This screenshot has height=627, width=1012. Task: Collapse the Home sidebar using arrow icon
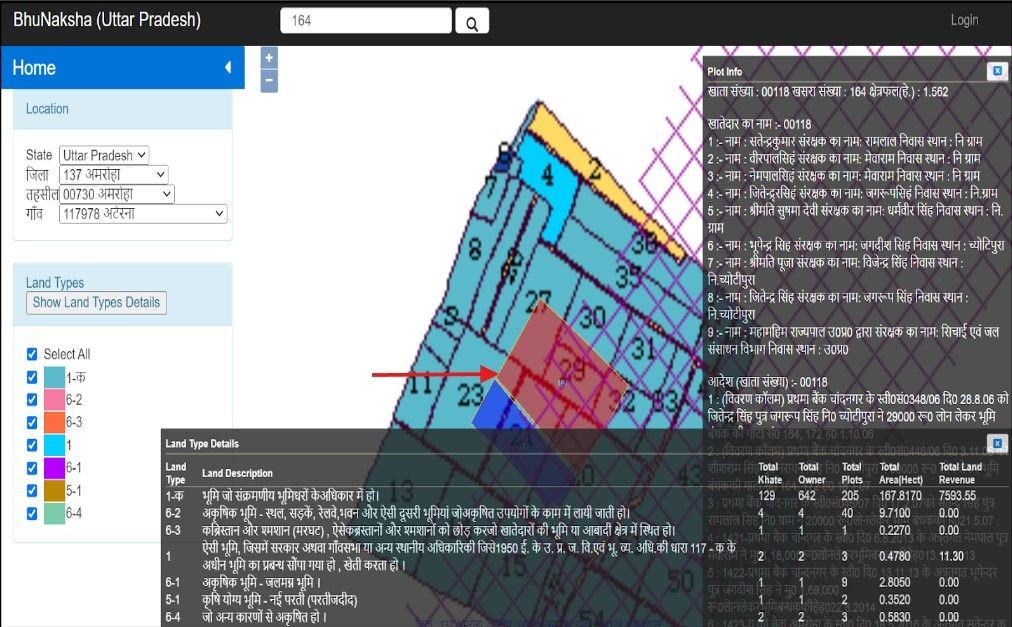click(x=227, y=68)
